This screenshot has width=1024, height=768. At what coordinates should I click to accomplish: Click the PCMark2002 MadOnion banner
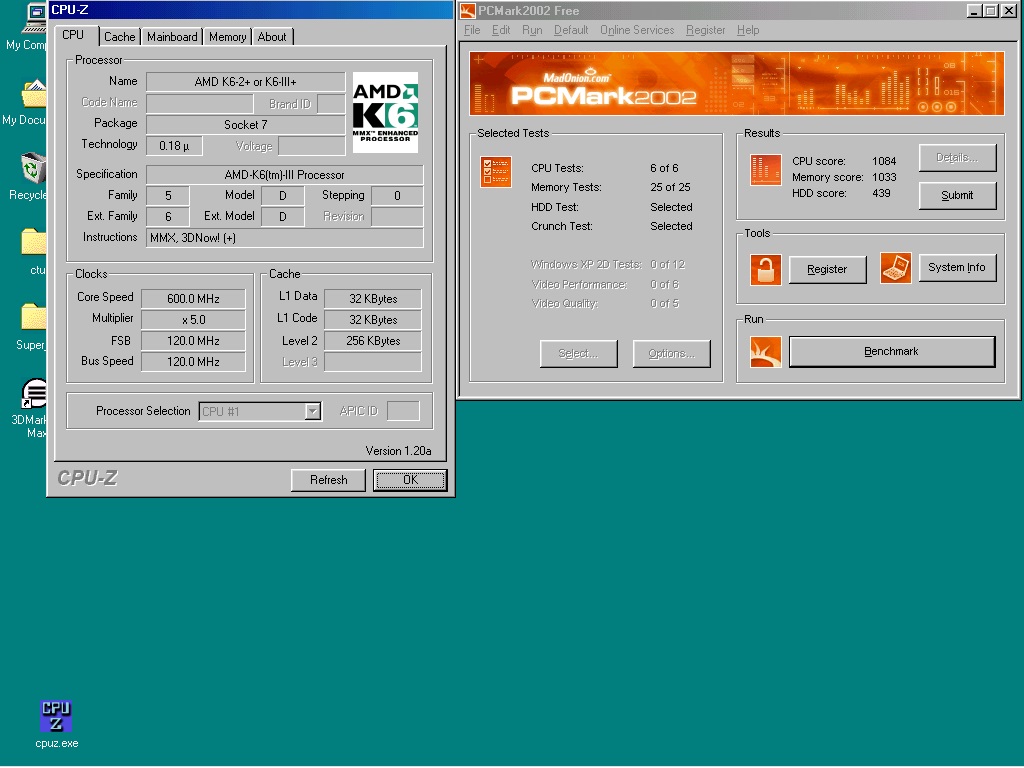coord(737,84)
